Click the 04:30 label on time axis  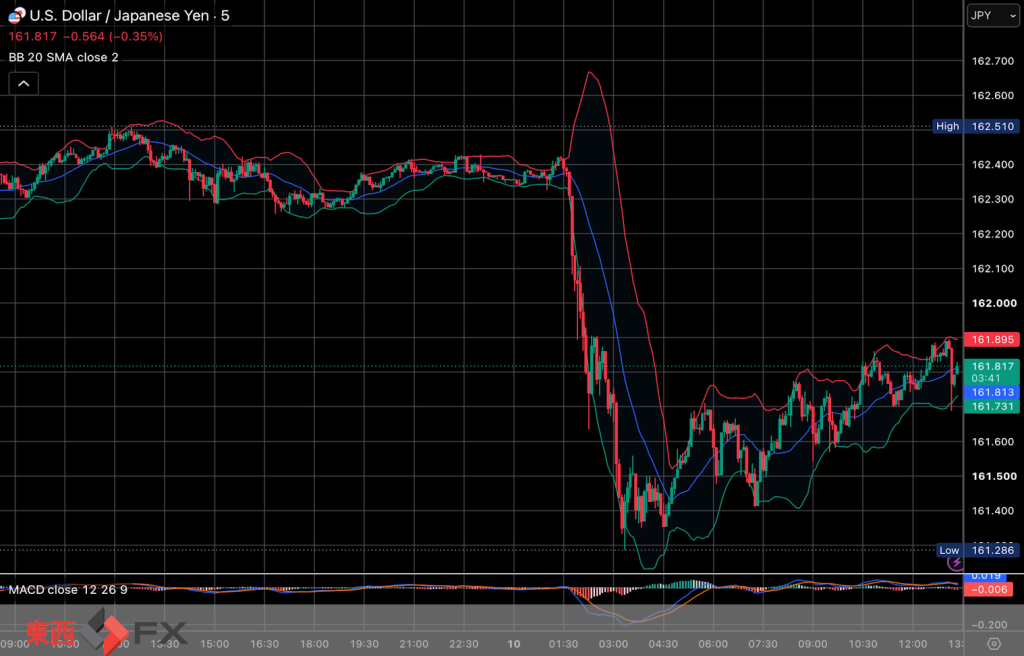coord(663,644)
